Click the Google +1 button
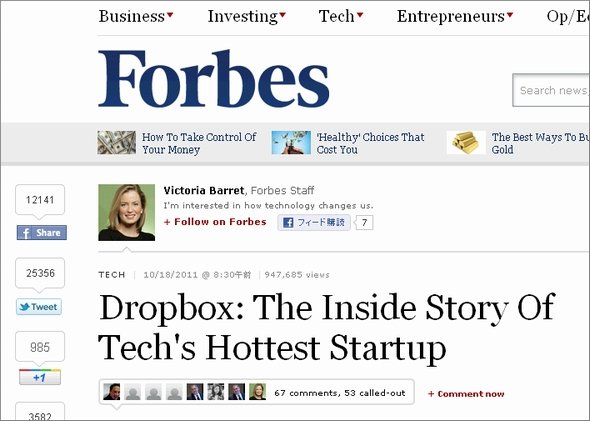Screen dimensions: 590x421 coord(40,377)
